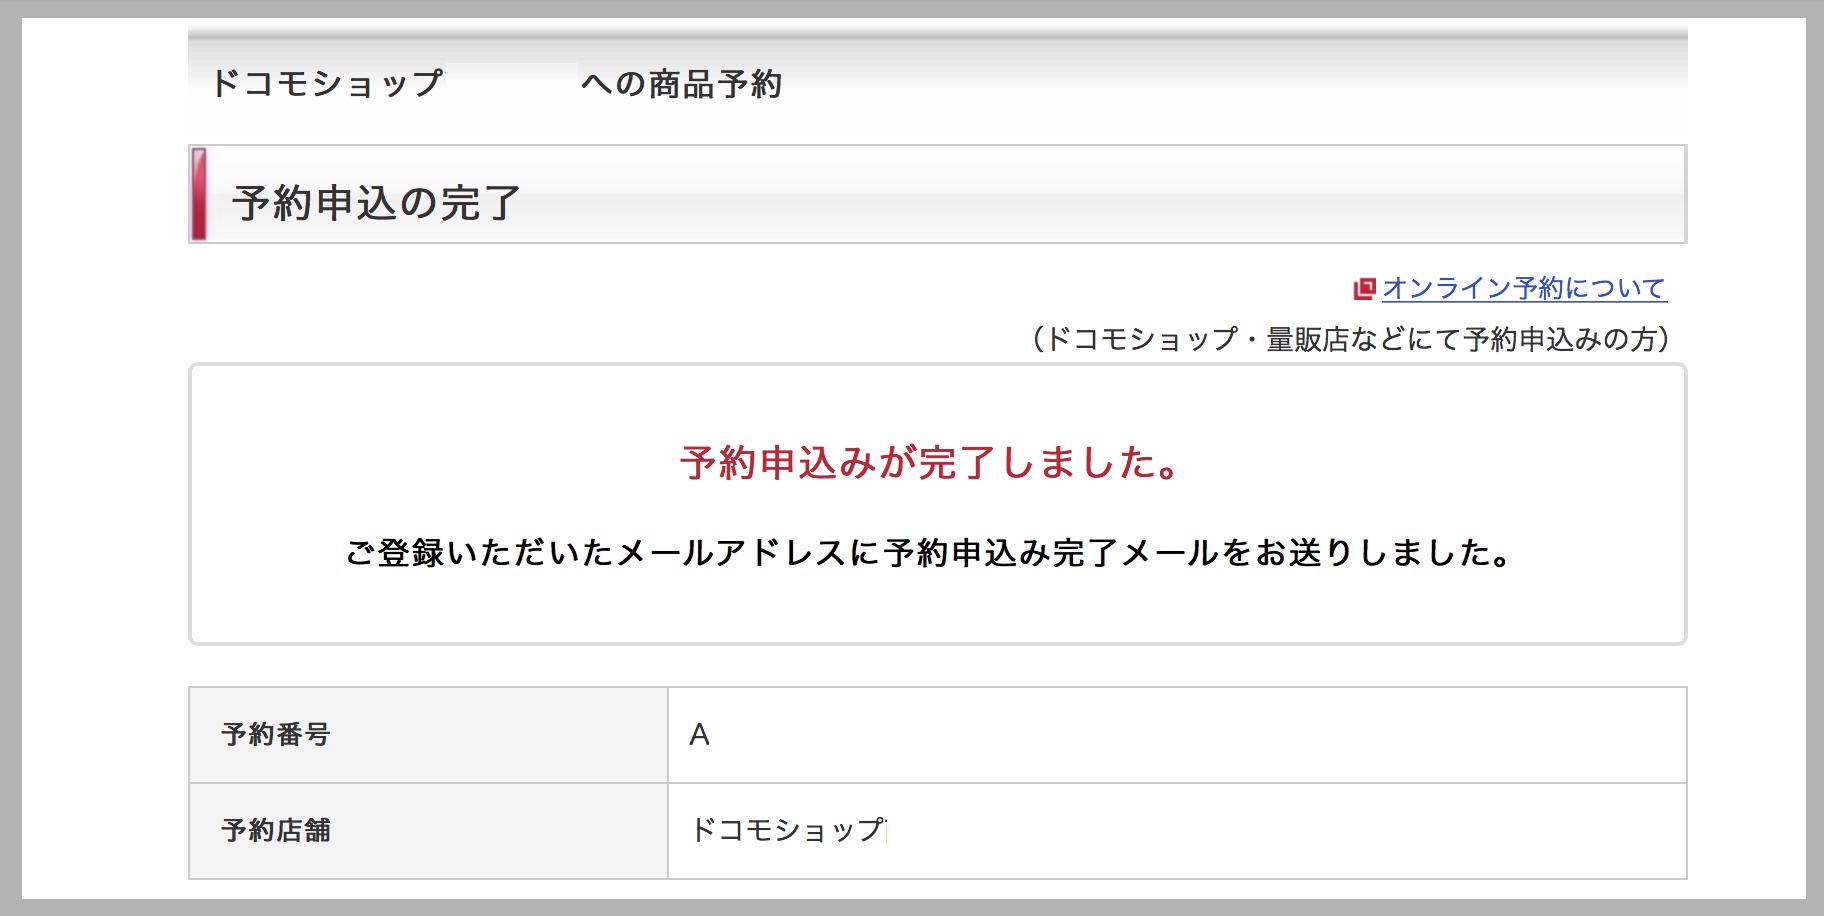Click the grey 予約番号 header cell background

pyautogui.click(x=428, y=735)
